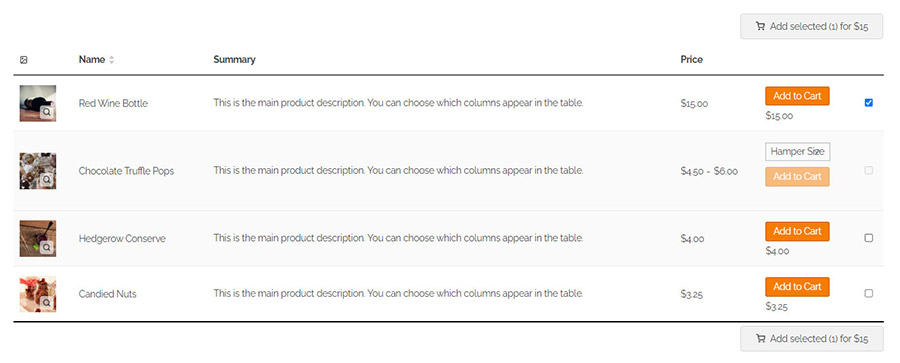Add Candied Nuts to cart

pos(797,287)
